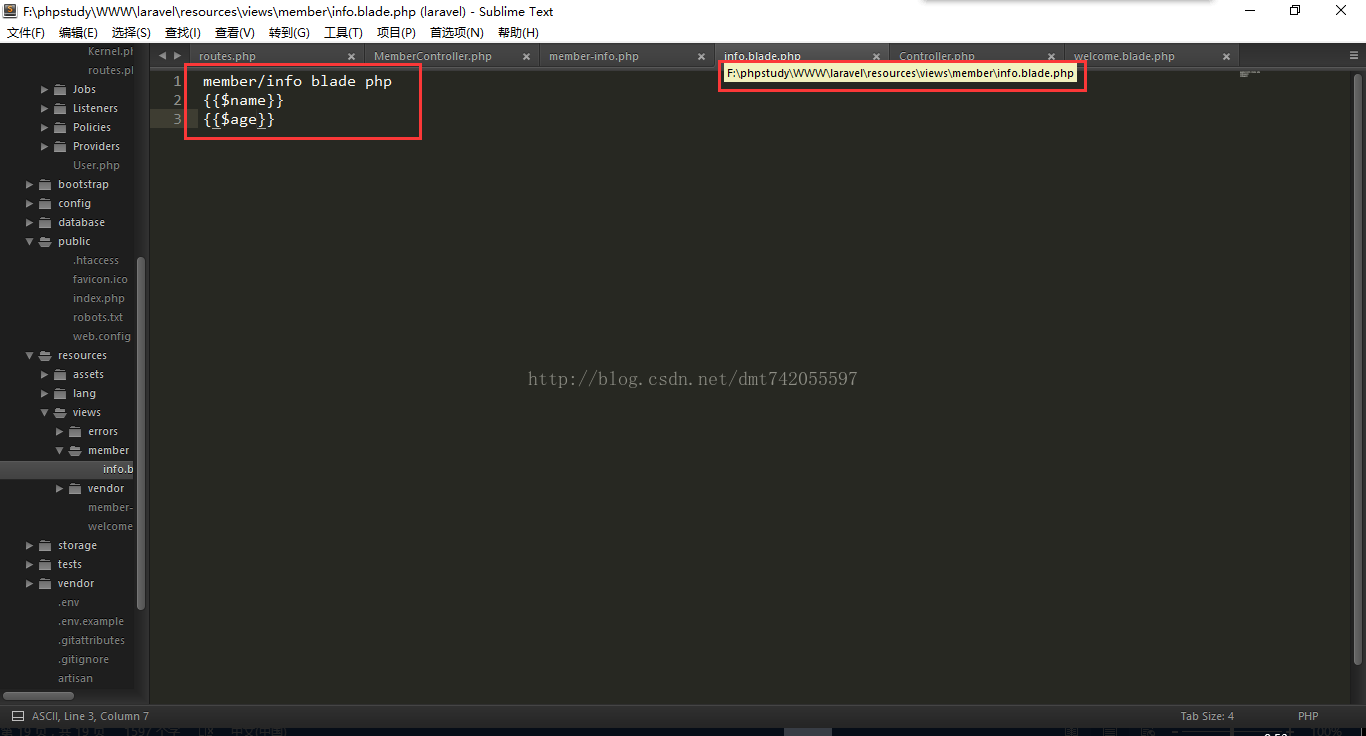Expand the Listeners folder

coord(45,108)
